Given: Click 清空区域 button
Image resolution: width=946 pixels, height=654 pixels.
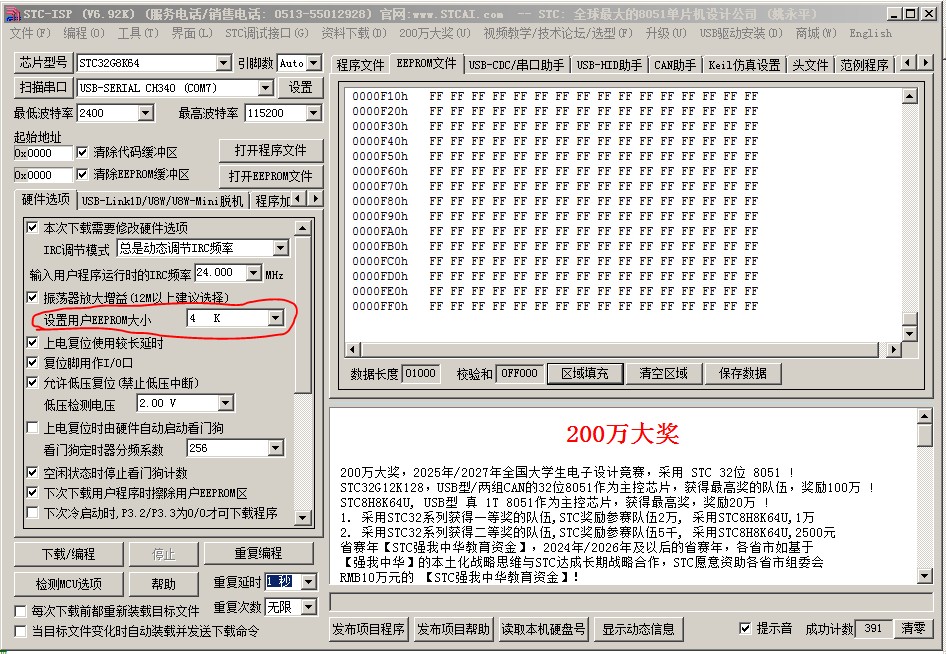Looking at the screenshot, I should (664, 373).
